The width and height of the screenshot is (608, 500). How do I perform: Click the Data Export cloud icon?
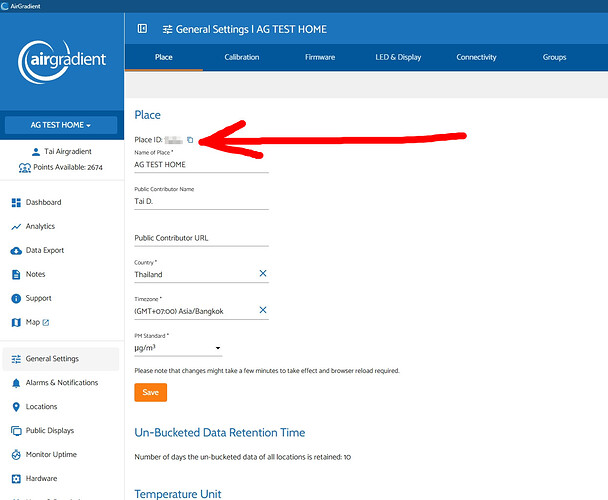tap(16, 251)
